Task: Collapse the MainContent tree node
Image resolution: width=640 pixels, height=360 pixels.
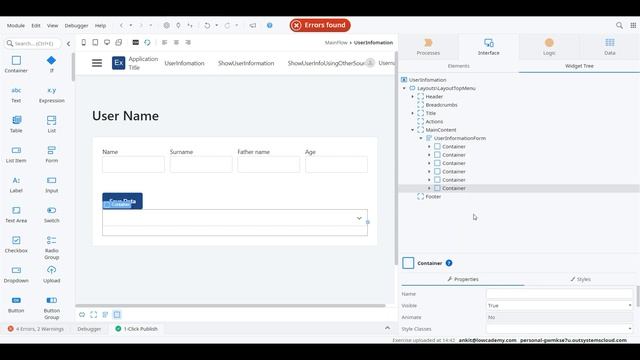Action: click(x=413, y=130)
